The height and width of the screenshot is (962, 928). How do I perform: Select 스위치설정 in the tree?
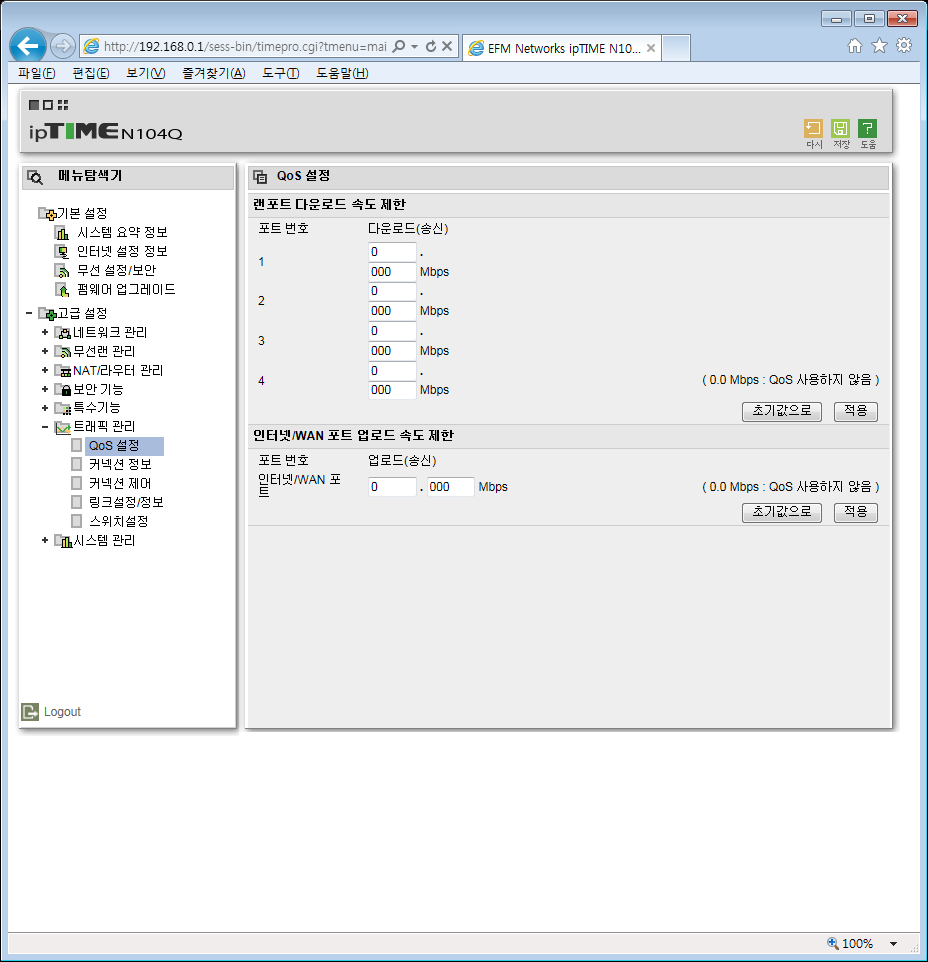click(x=119, y=521)
